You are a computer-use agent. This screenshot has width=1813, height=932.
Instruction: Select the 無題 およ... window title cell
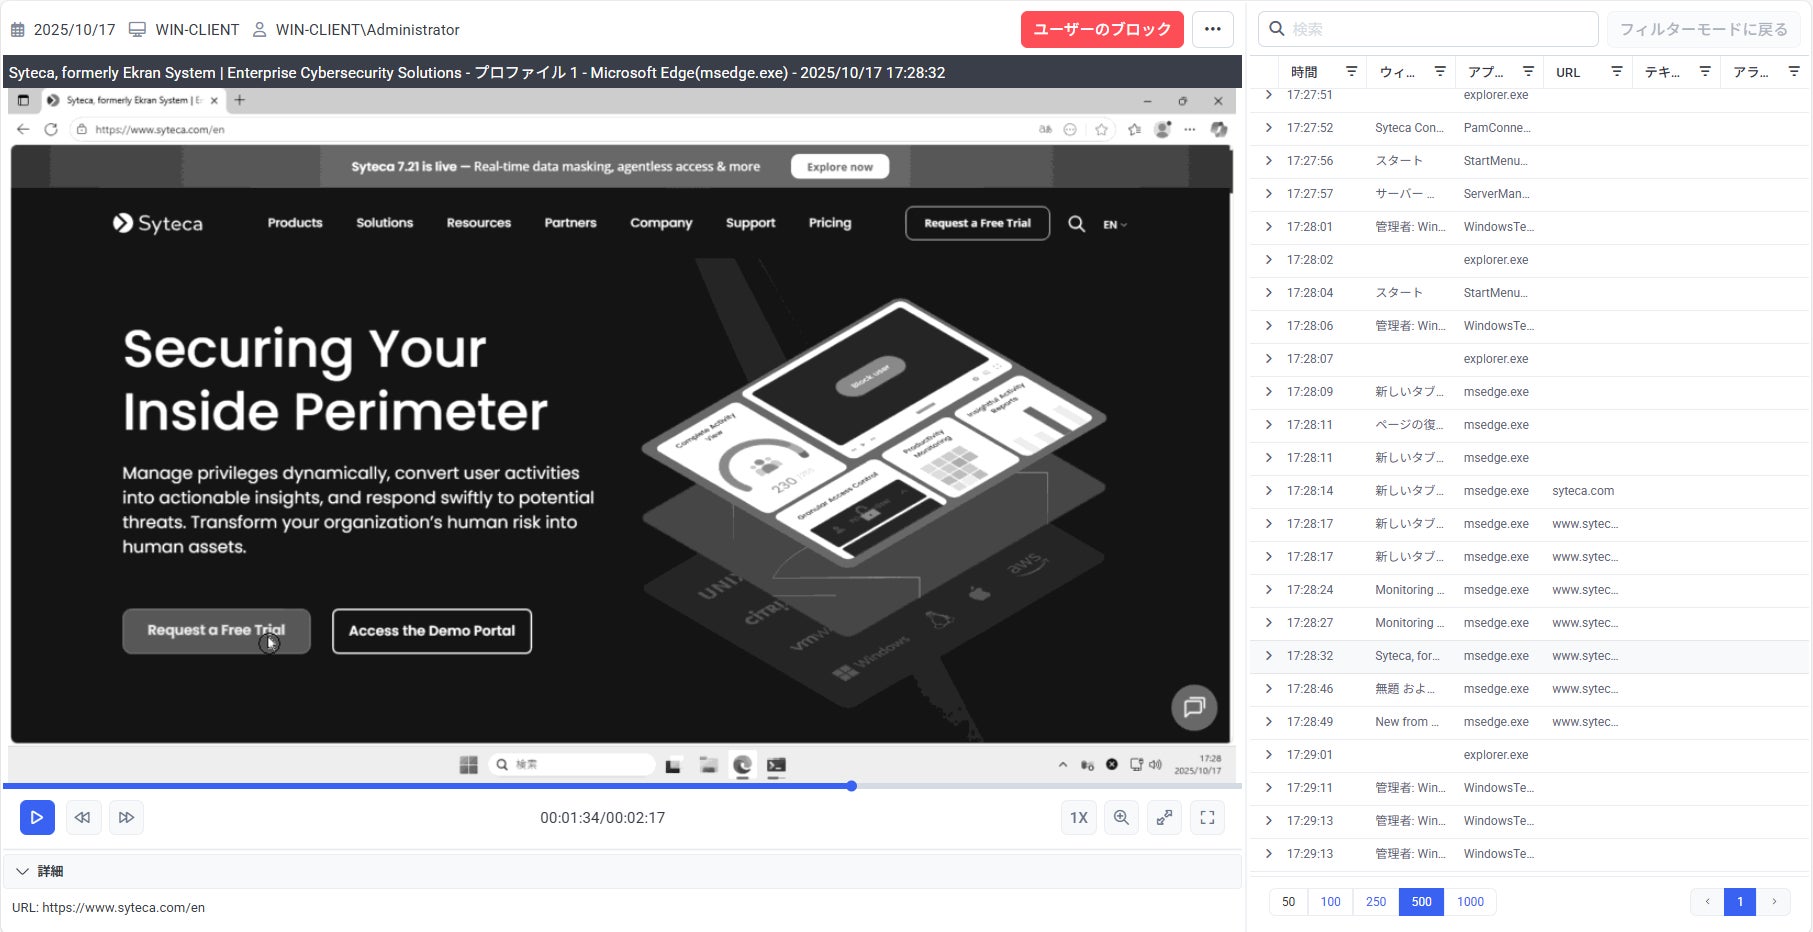click(x=1405, y=689)
